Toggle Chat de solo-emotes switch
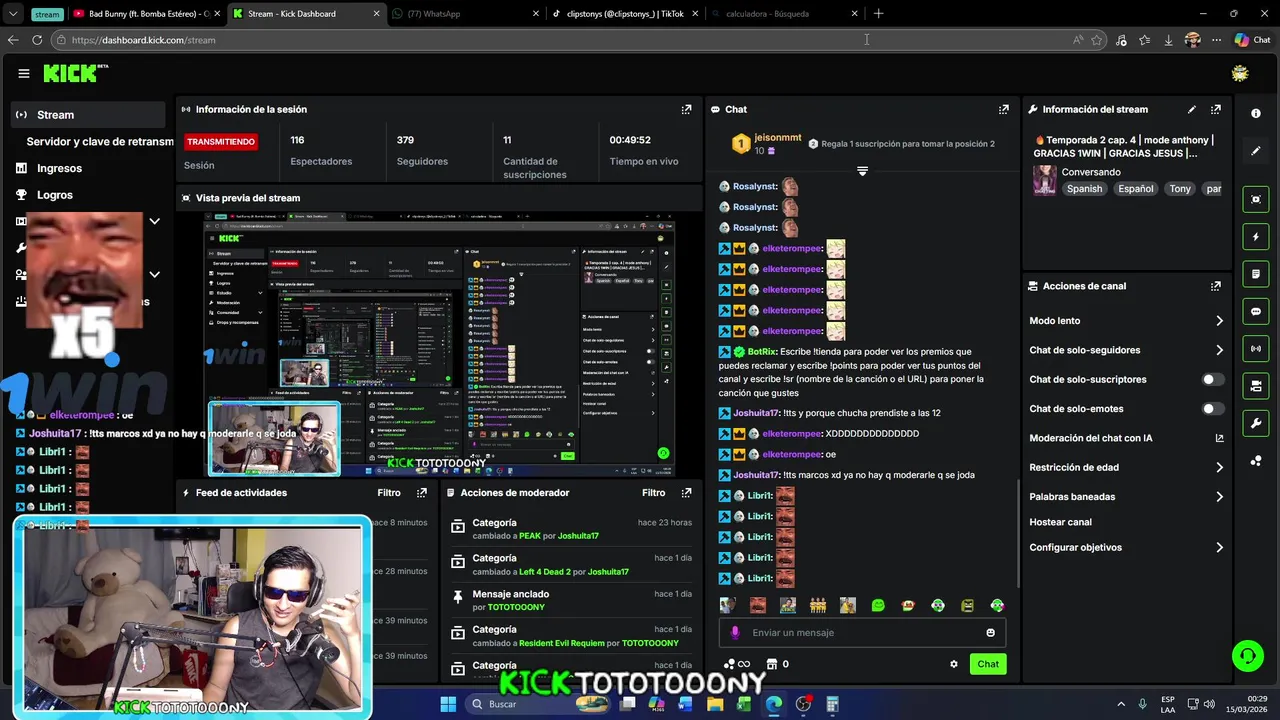This screenshot has width=1280, height=720. (1212, 408)
